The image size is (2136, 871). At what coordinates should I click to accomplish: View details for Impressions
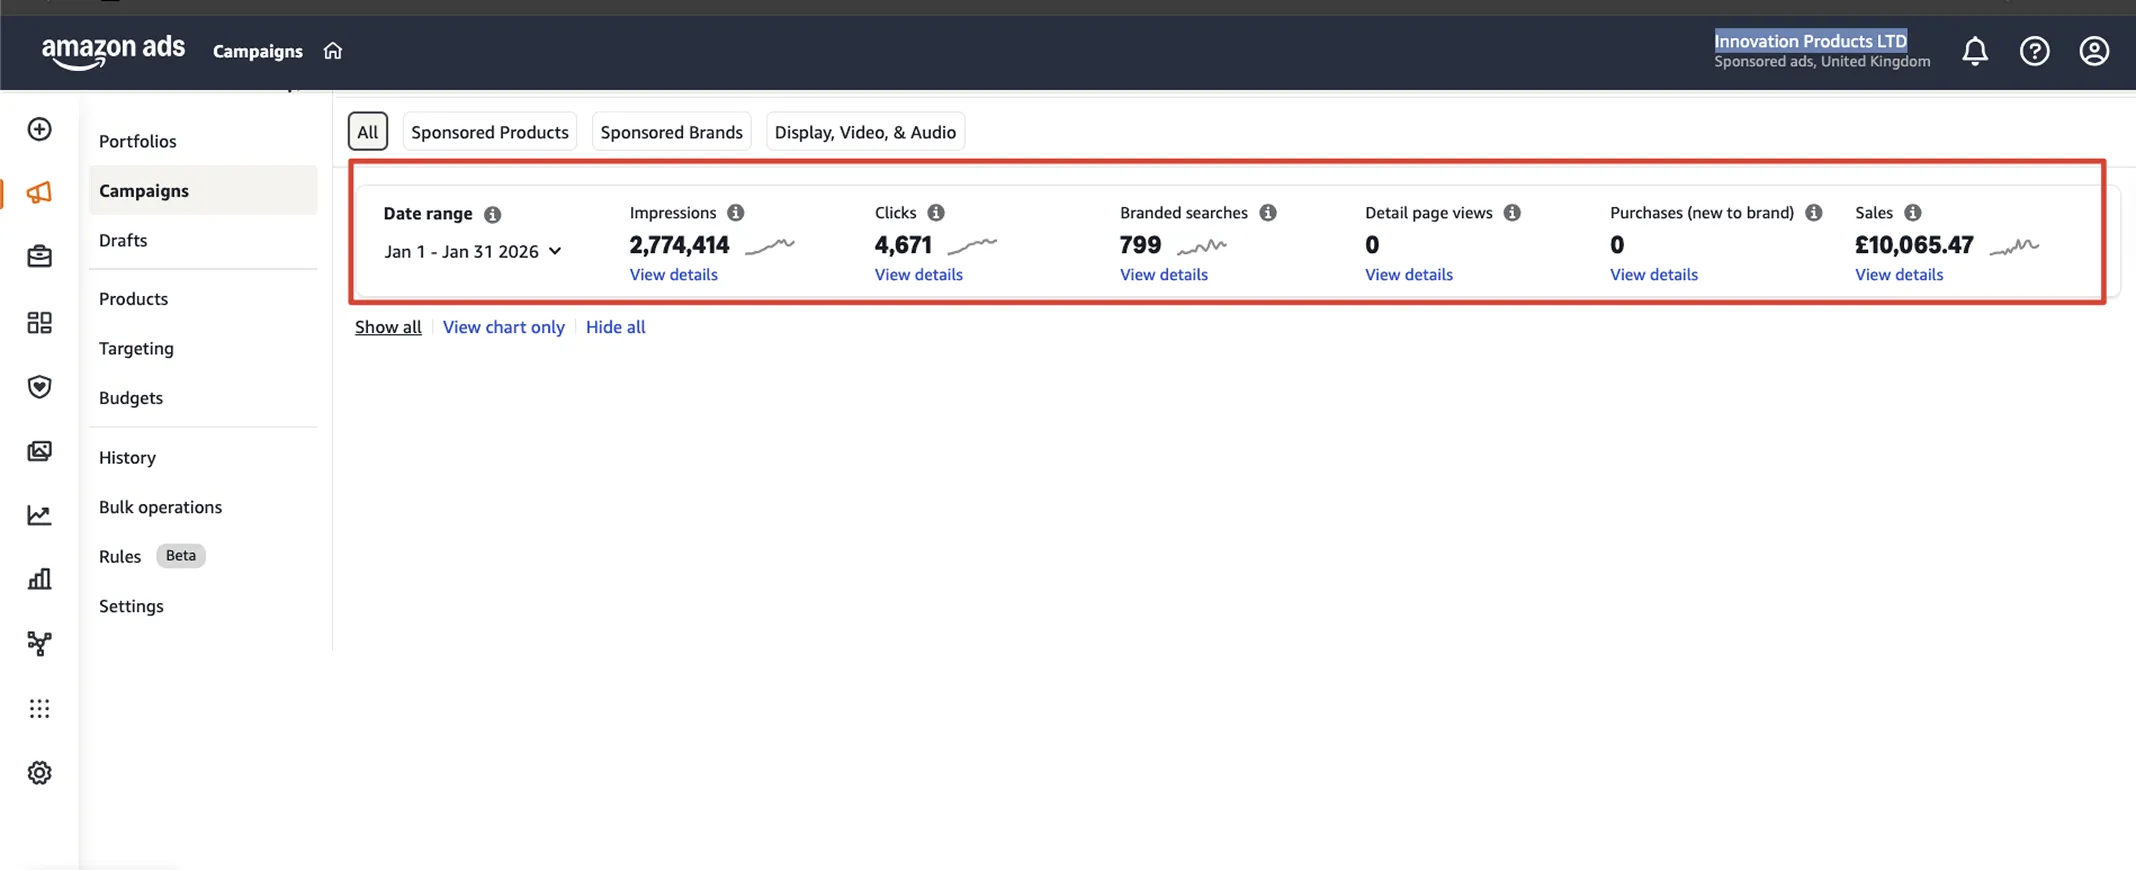(673, 274)
